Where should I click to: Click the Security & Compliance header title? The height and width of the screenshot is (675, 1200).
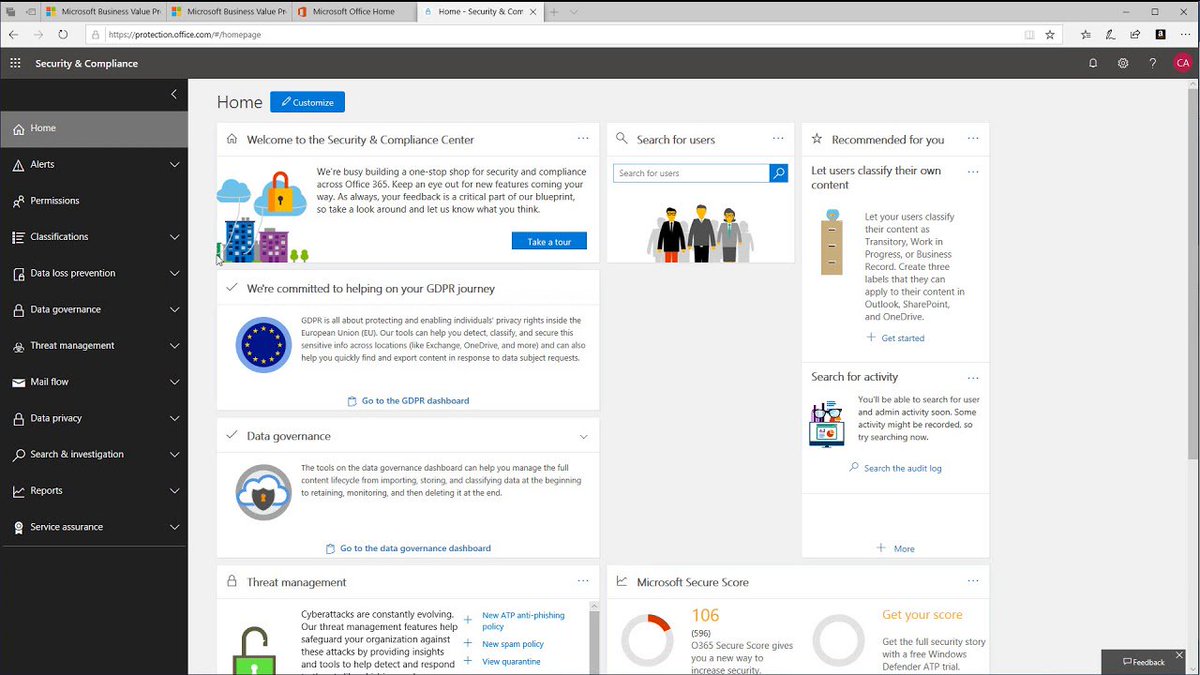(x=87, y=63)
